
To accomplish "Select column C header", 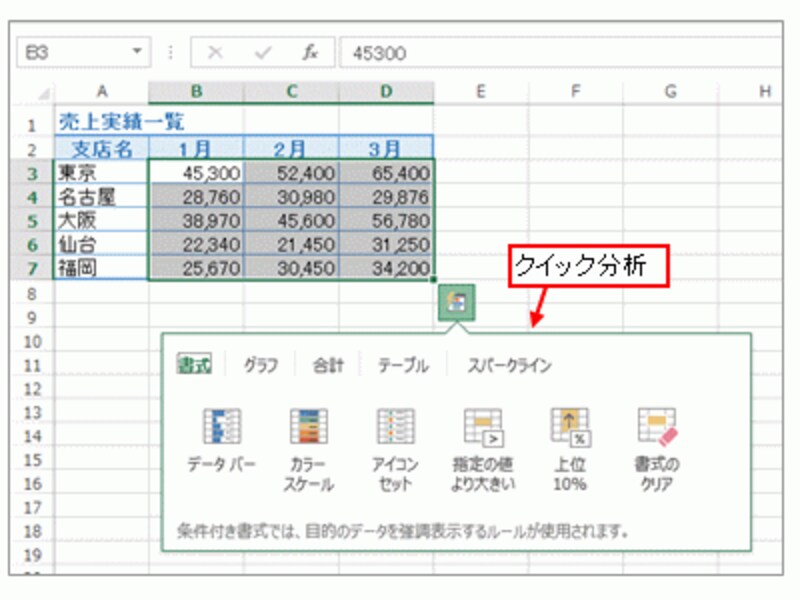I will click(x=291, y=92).
